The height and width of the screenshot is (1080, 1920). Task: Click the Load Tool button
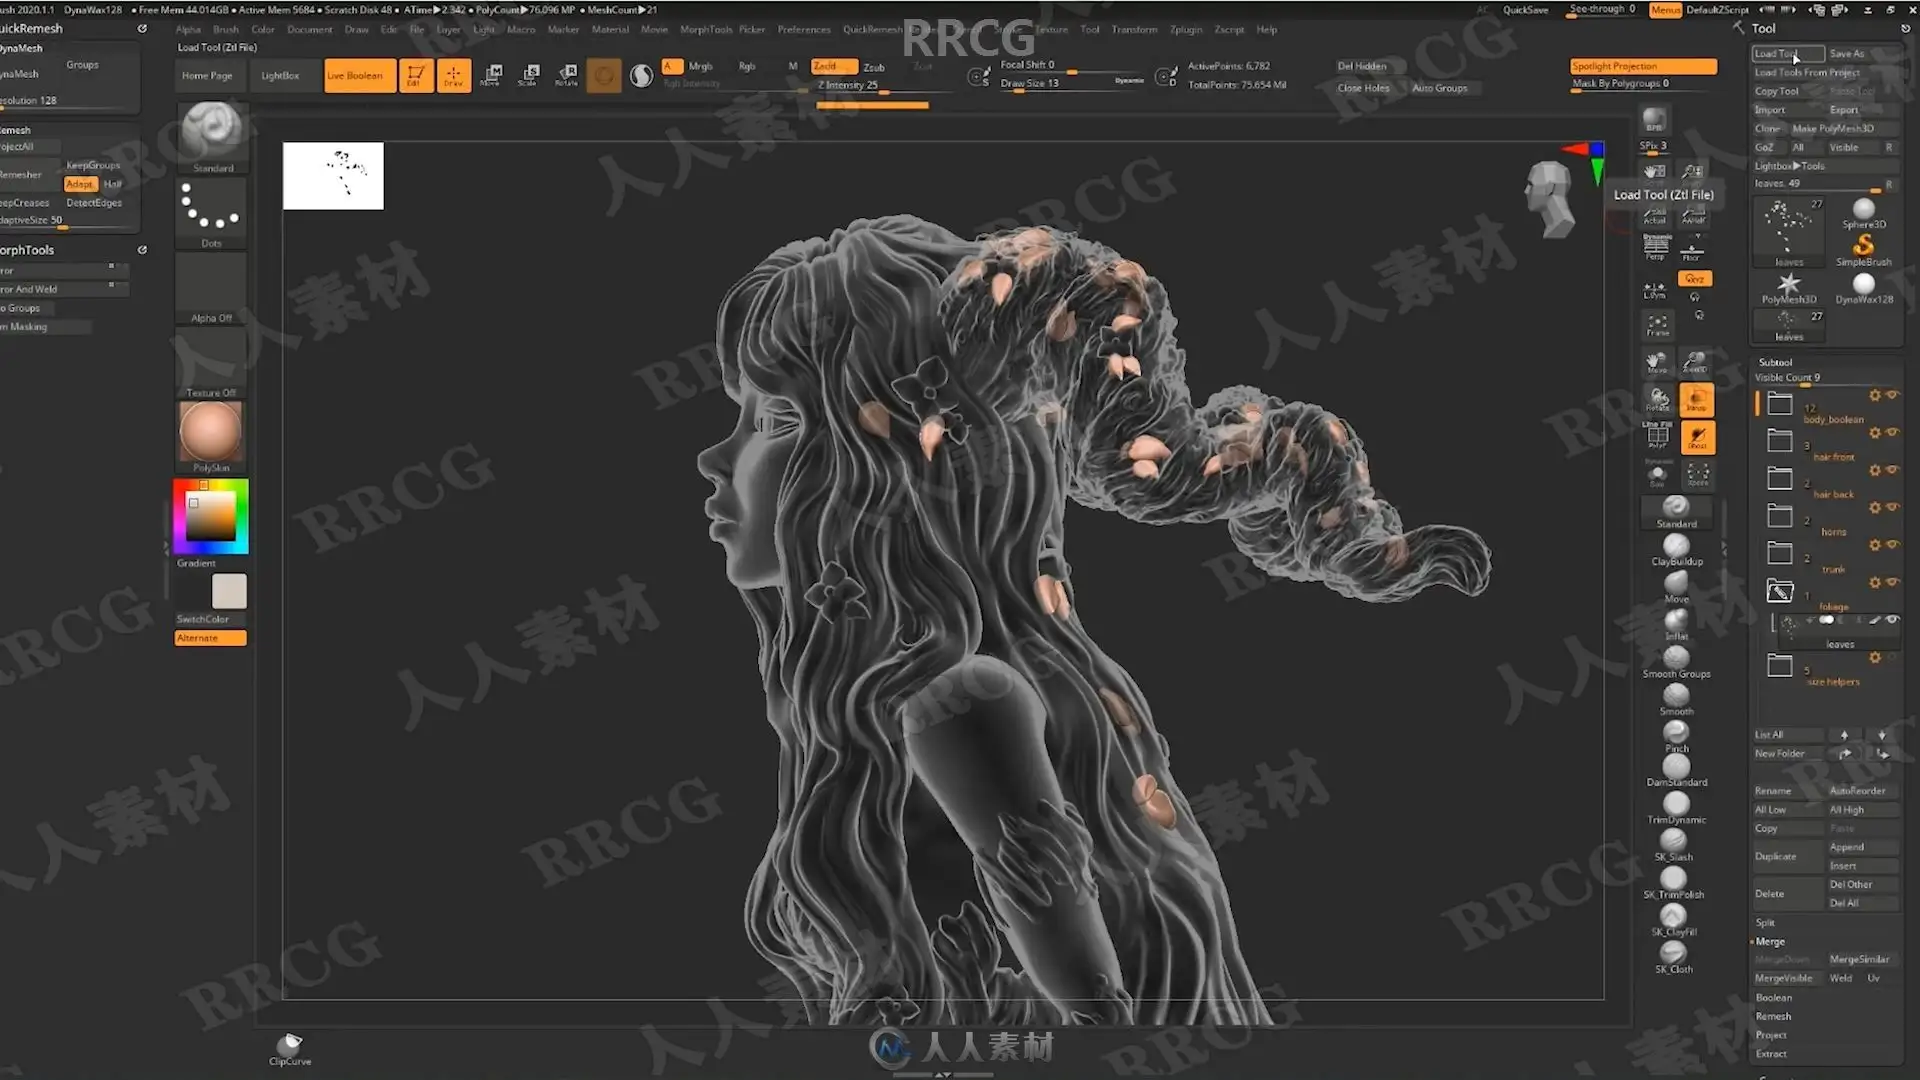point(1787,54)
